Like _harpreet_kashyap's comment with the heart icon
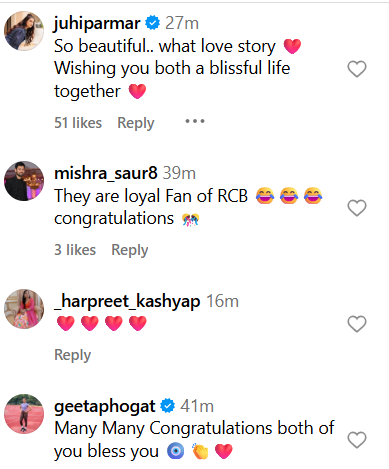Viewport: 389px width, 469px height. click(357, 324)
